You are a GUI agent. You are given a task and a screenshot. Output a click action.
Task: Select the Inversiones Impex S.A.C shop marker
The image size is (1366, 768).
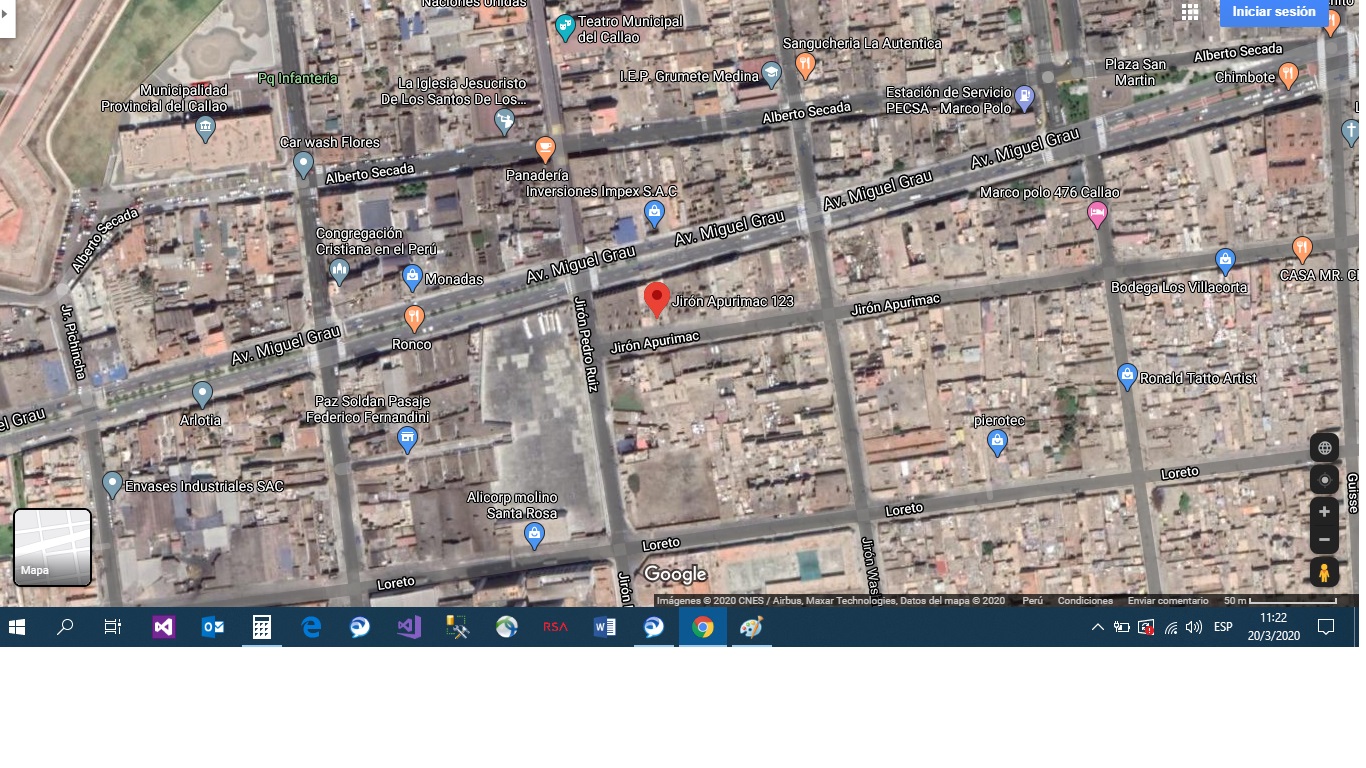(654, 214)
